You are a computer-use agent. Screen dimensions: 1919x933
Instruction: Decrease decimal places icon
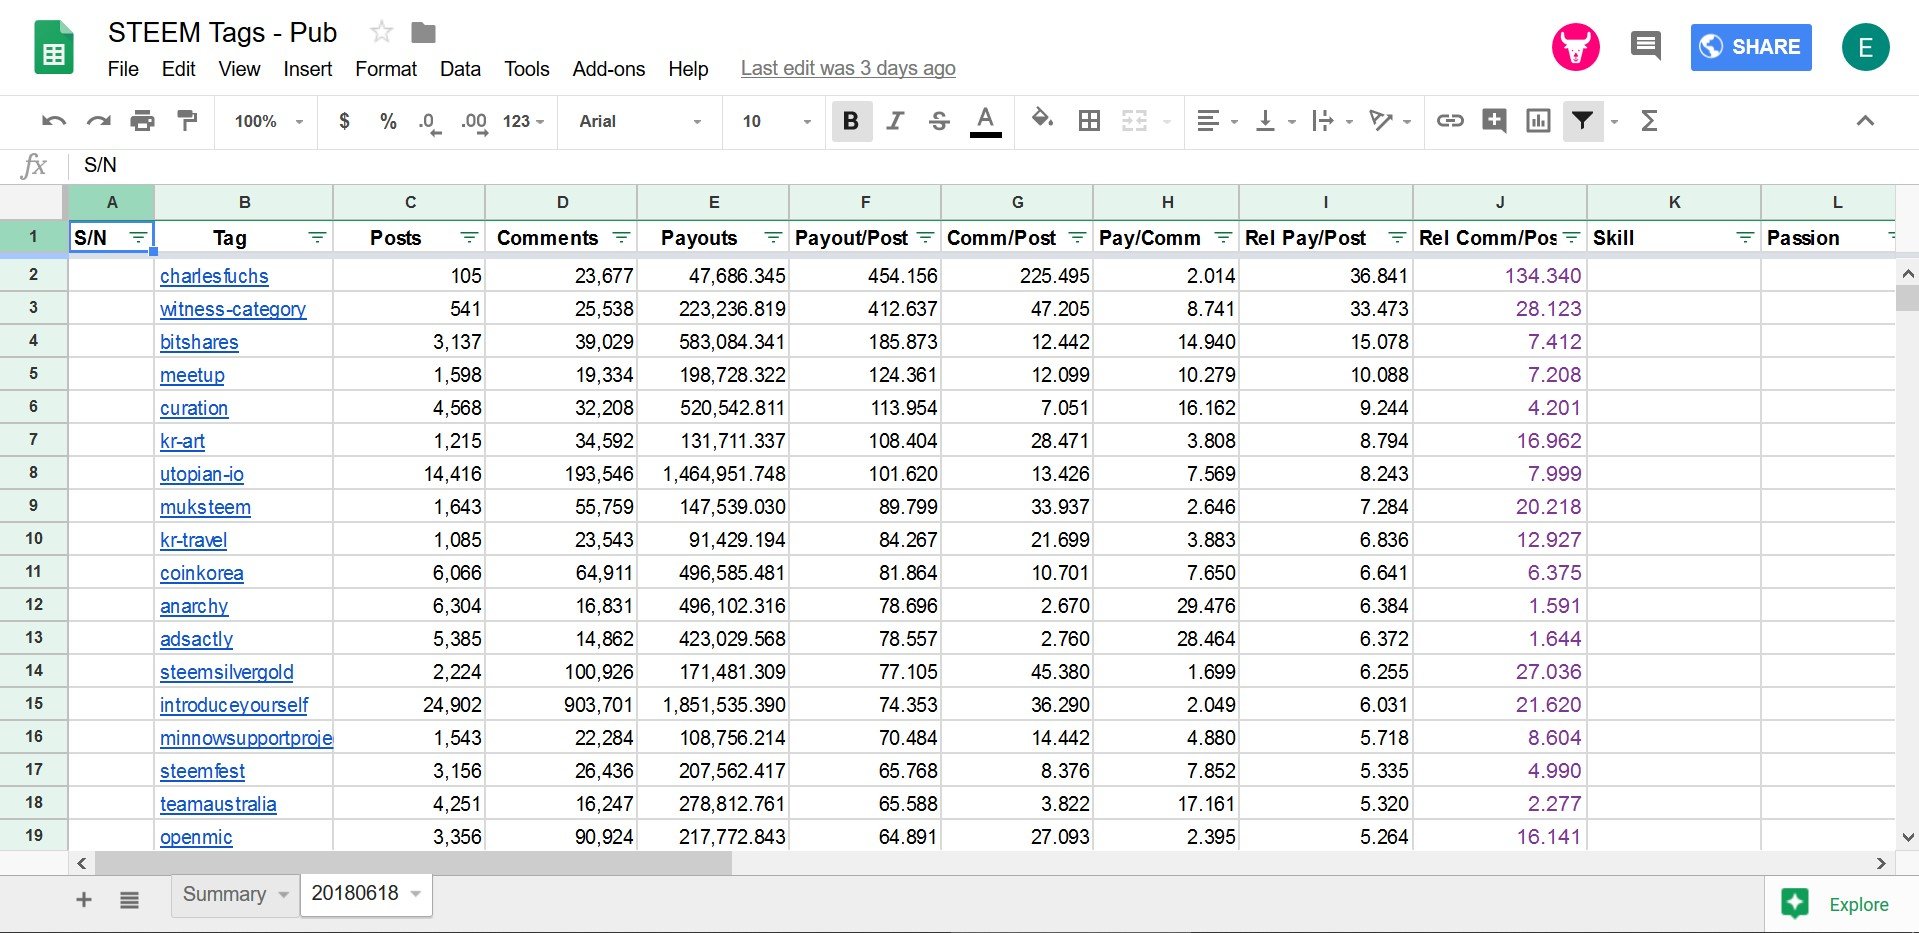[x=429, y=123]
